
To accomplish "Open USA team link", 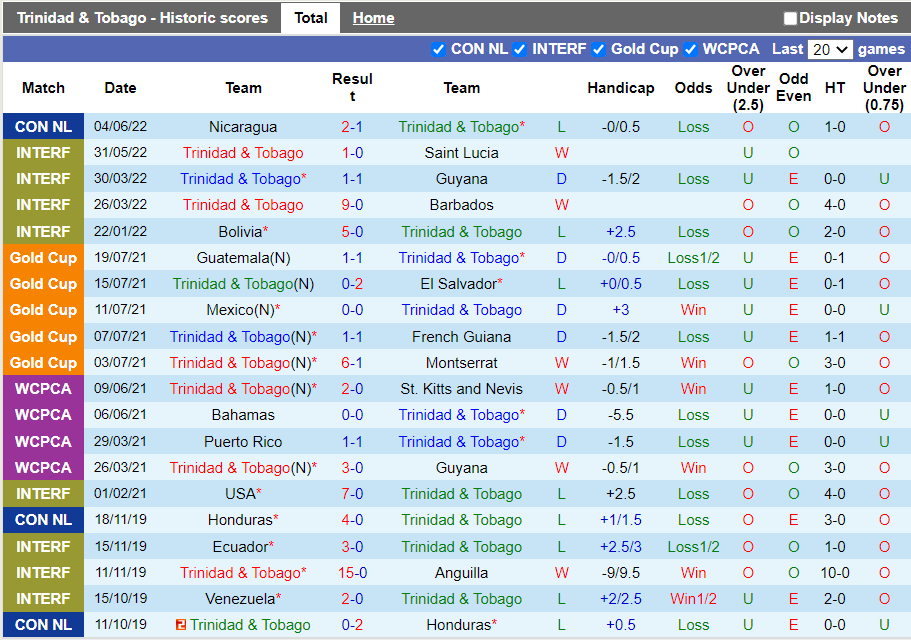I will pyautogui.click(x=240, y=494).
